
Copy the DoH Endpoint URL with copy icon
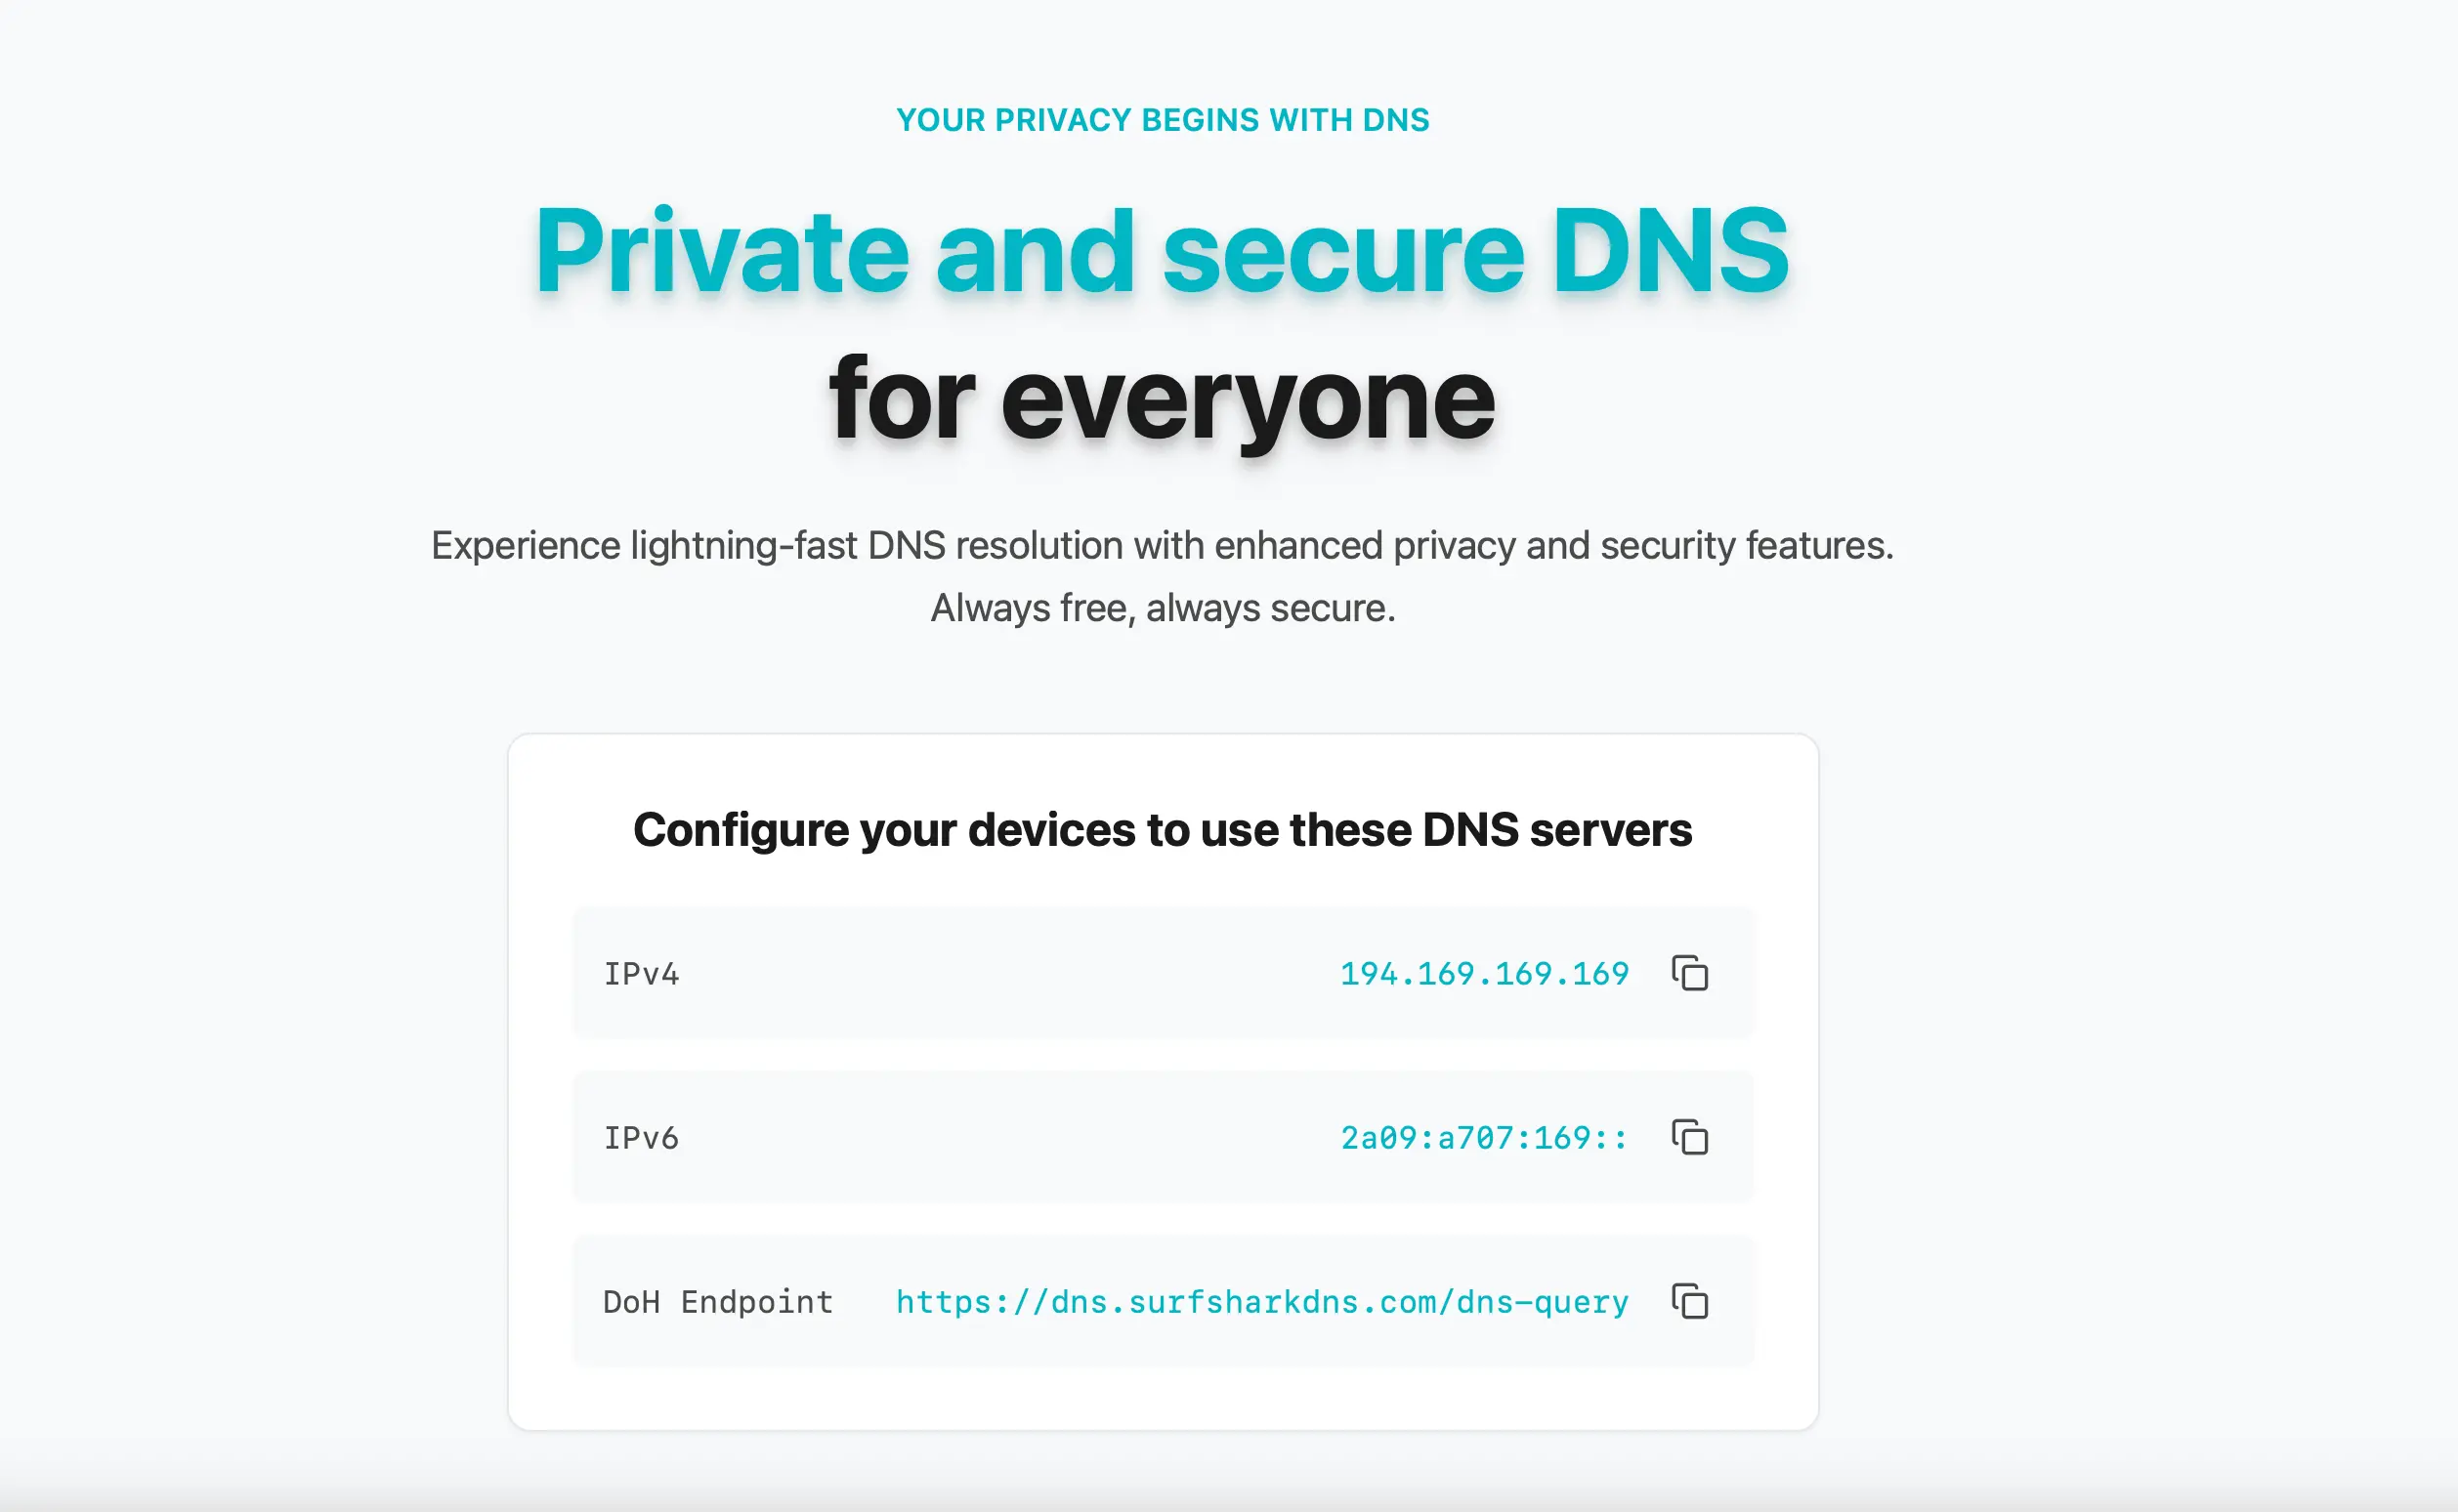pos(1690,1301)
